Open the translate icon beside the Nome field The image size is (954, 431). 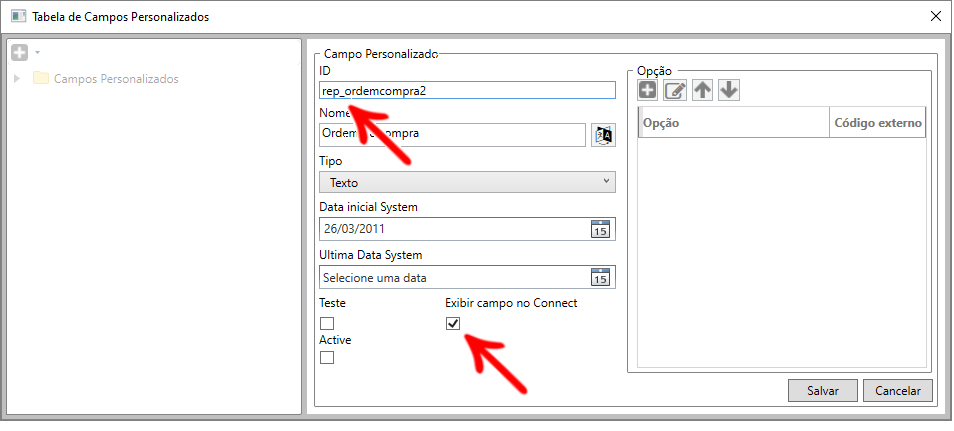pos(604,135)
